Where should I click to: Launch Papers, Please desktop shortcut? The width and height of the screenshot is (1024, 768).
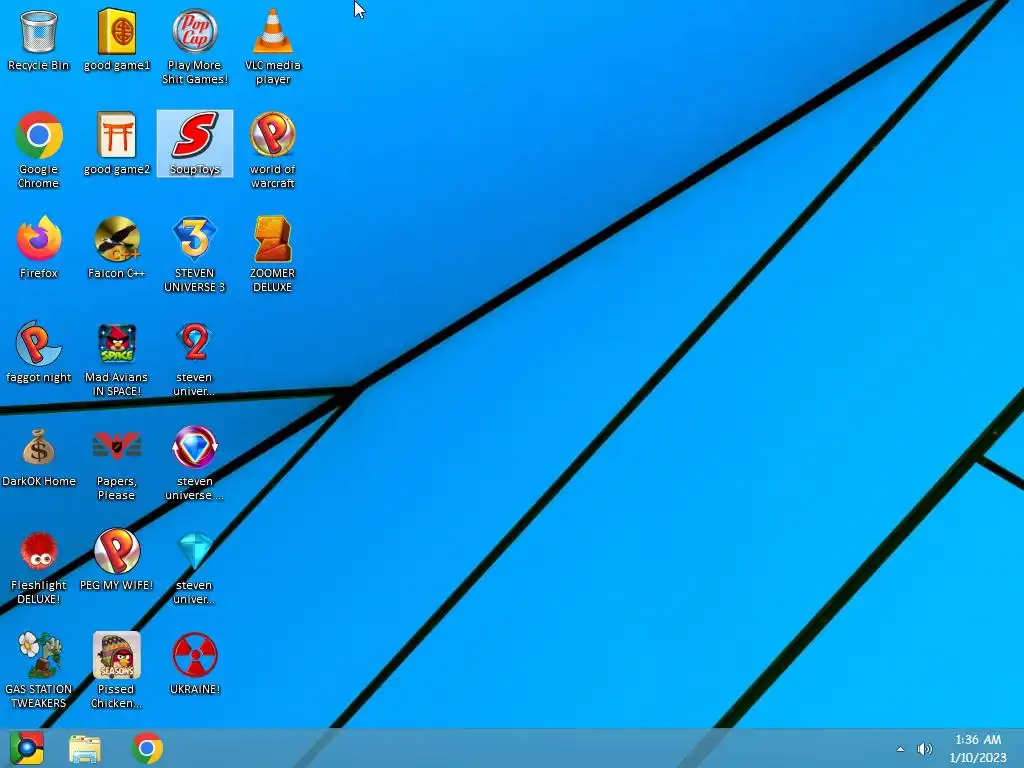point(117,462)
